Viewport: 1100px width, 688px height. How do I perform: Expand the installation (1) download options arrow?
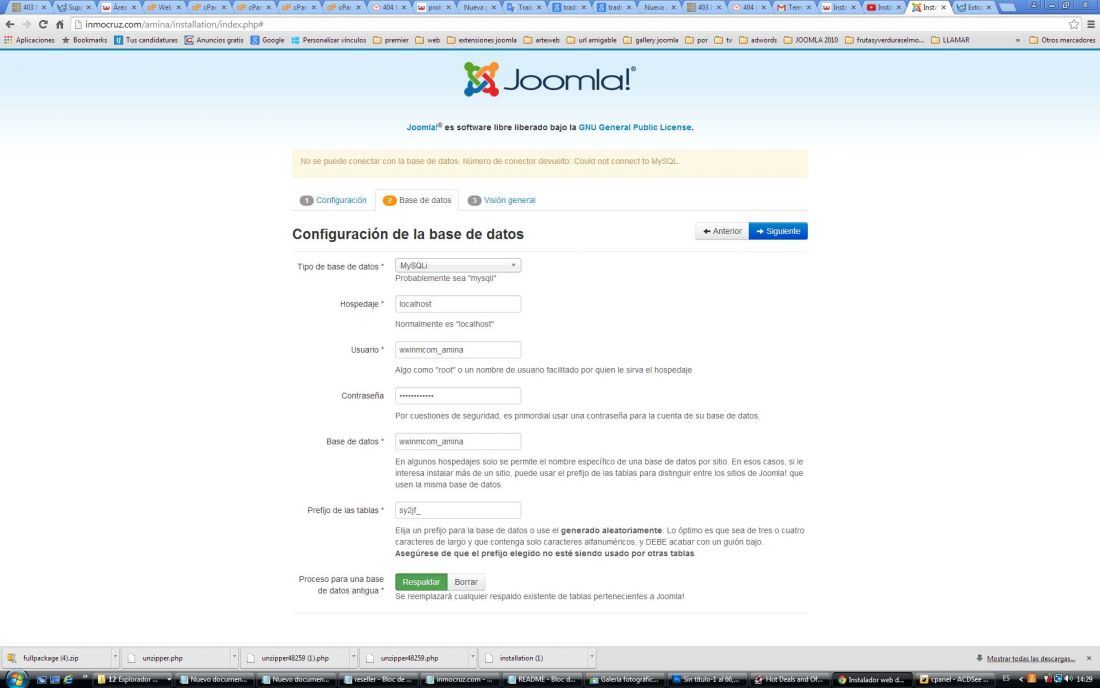pyautogui.click(x=592, y=658)
